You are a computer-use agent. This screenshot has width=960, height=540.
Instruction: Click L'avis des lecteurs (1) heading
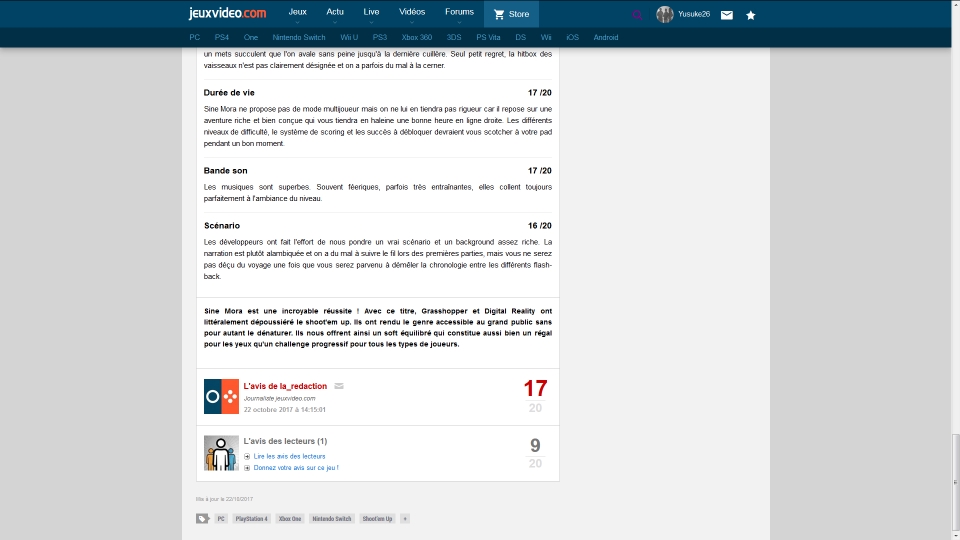point(285,441)
